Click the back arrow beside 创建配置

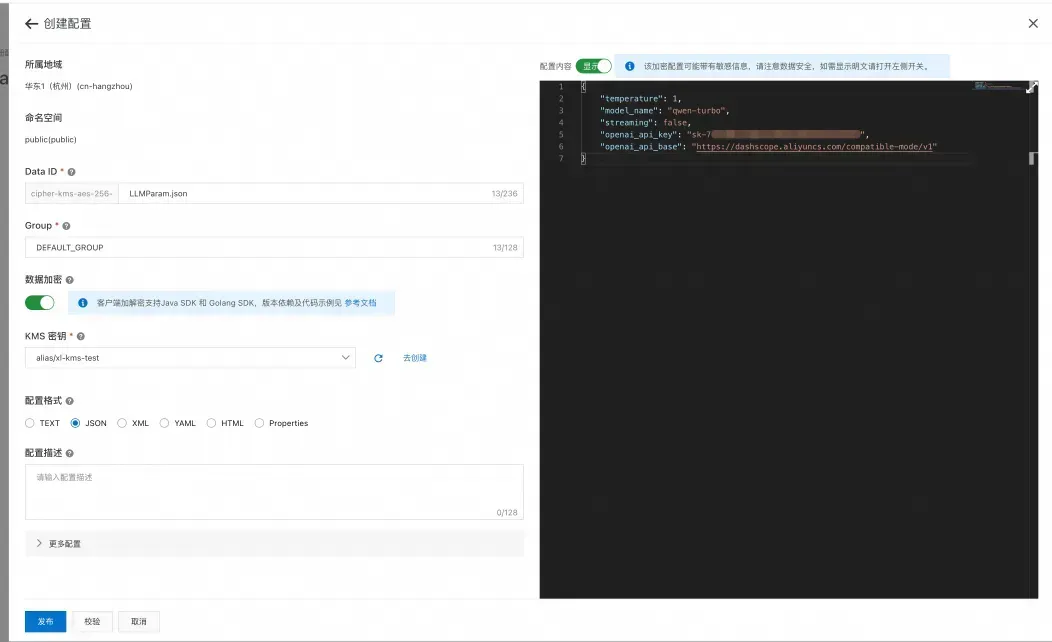pyautogui.click(x=31, y=23)
